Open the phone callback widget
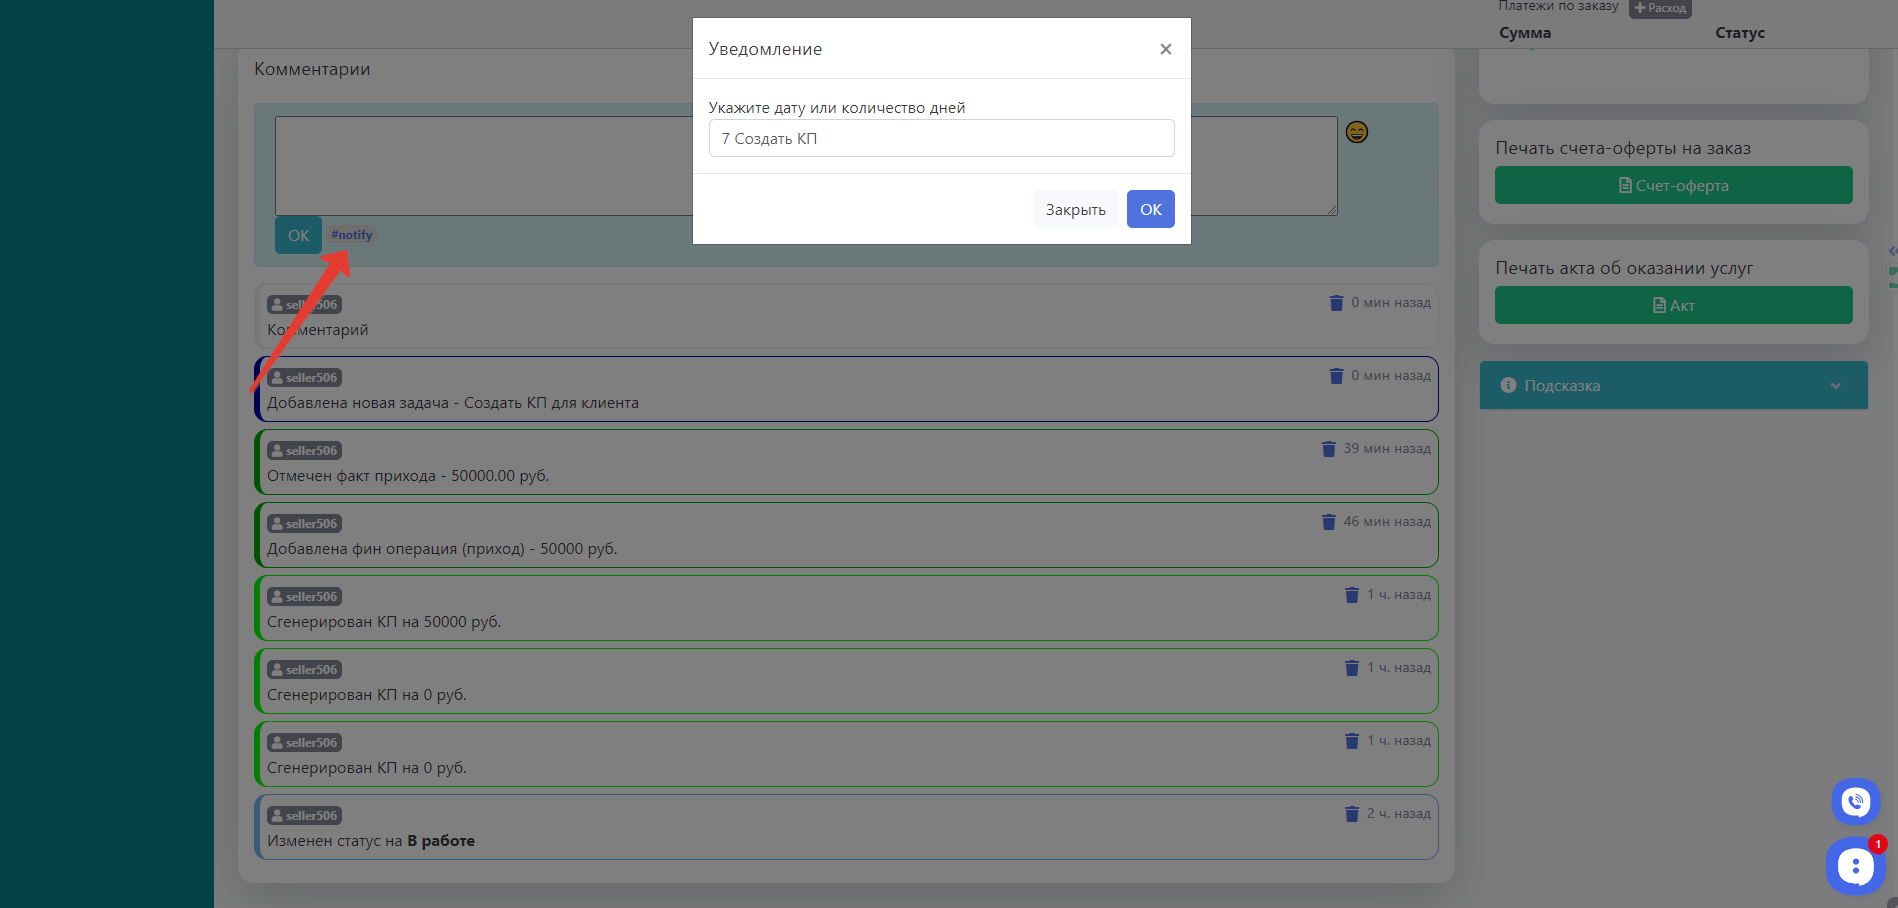Image resolution: width=1898 pixels, height=908 pixels. (1855, 801)
